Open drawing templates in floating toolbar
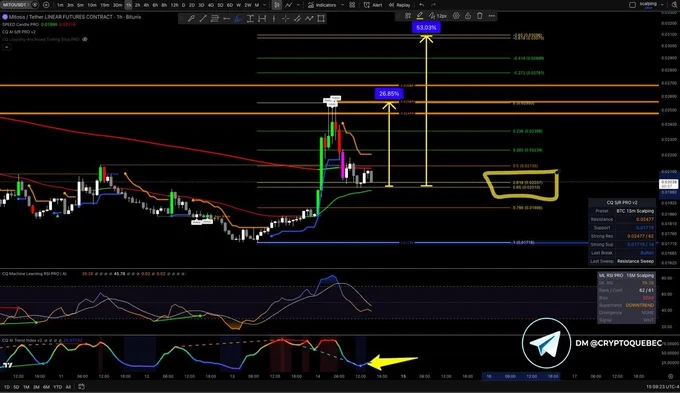This screenshot has width=680, height=393. pos(408,16)
